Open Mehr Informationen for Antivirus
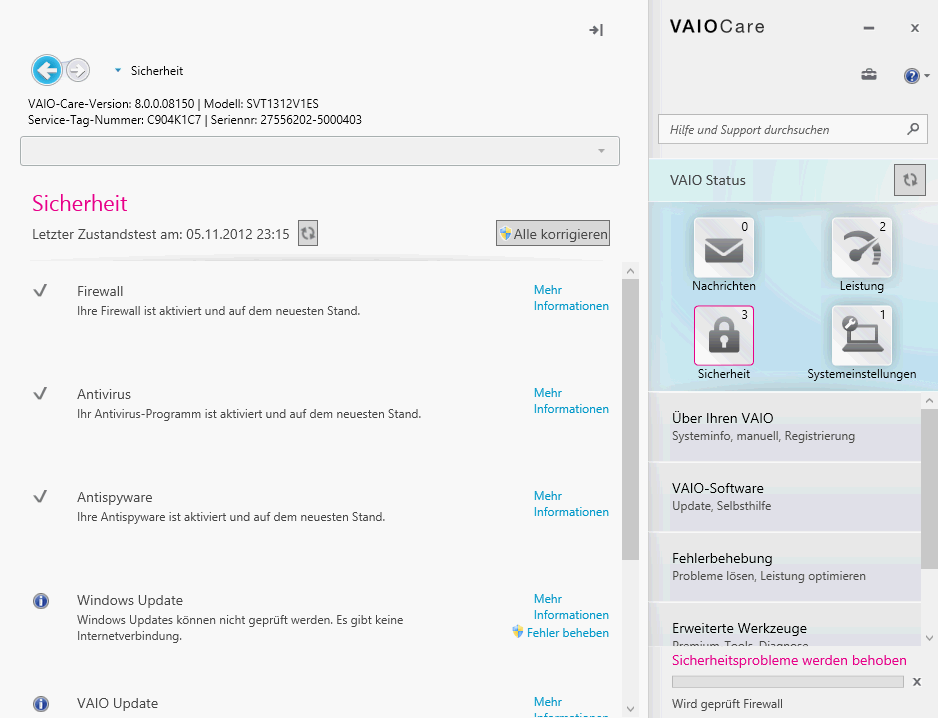Viewport: 938px width, 718px height. 571,401
